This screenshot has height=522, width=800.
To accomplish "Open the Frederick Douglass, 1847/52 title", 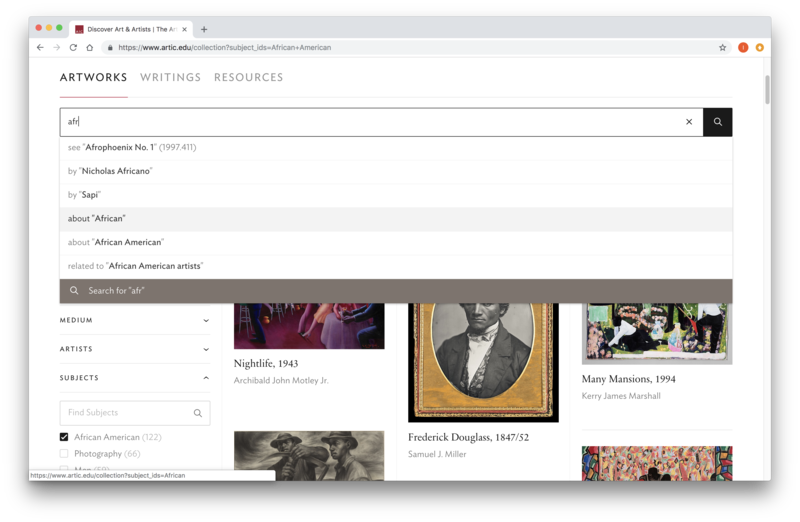I will point(468,437).
